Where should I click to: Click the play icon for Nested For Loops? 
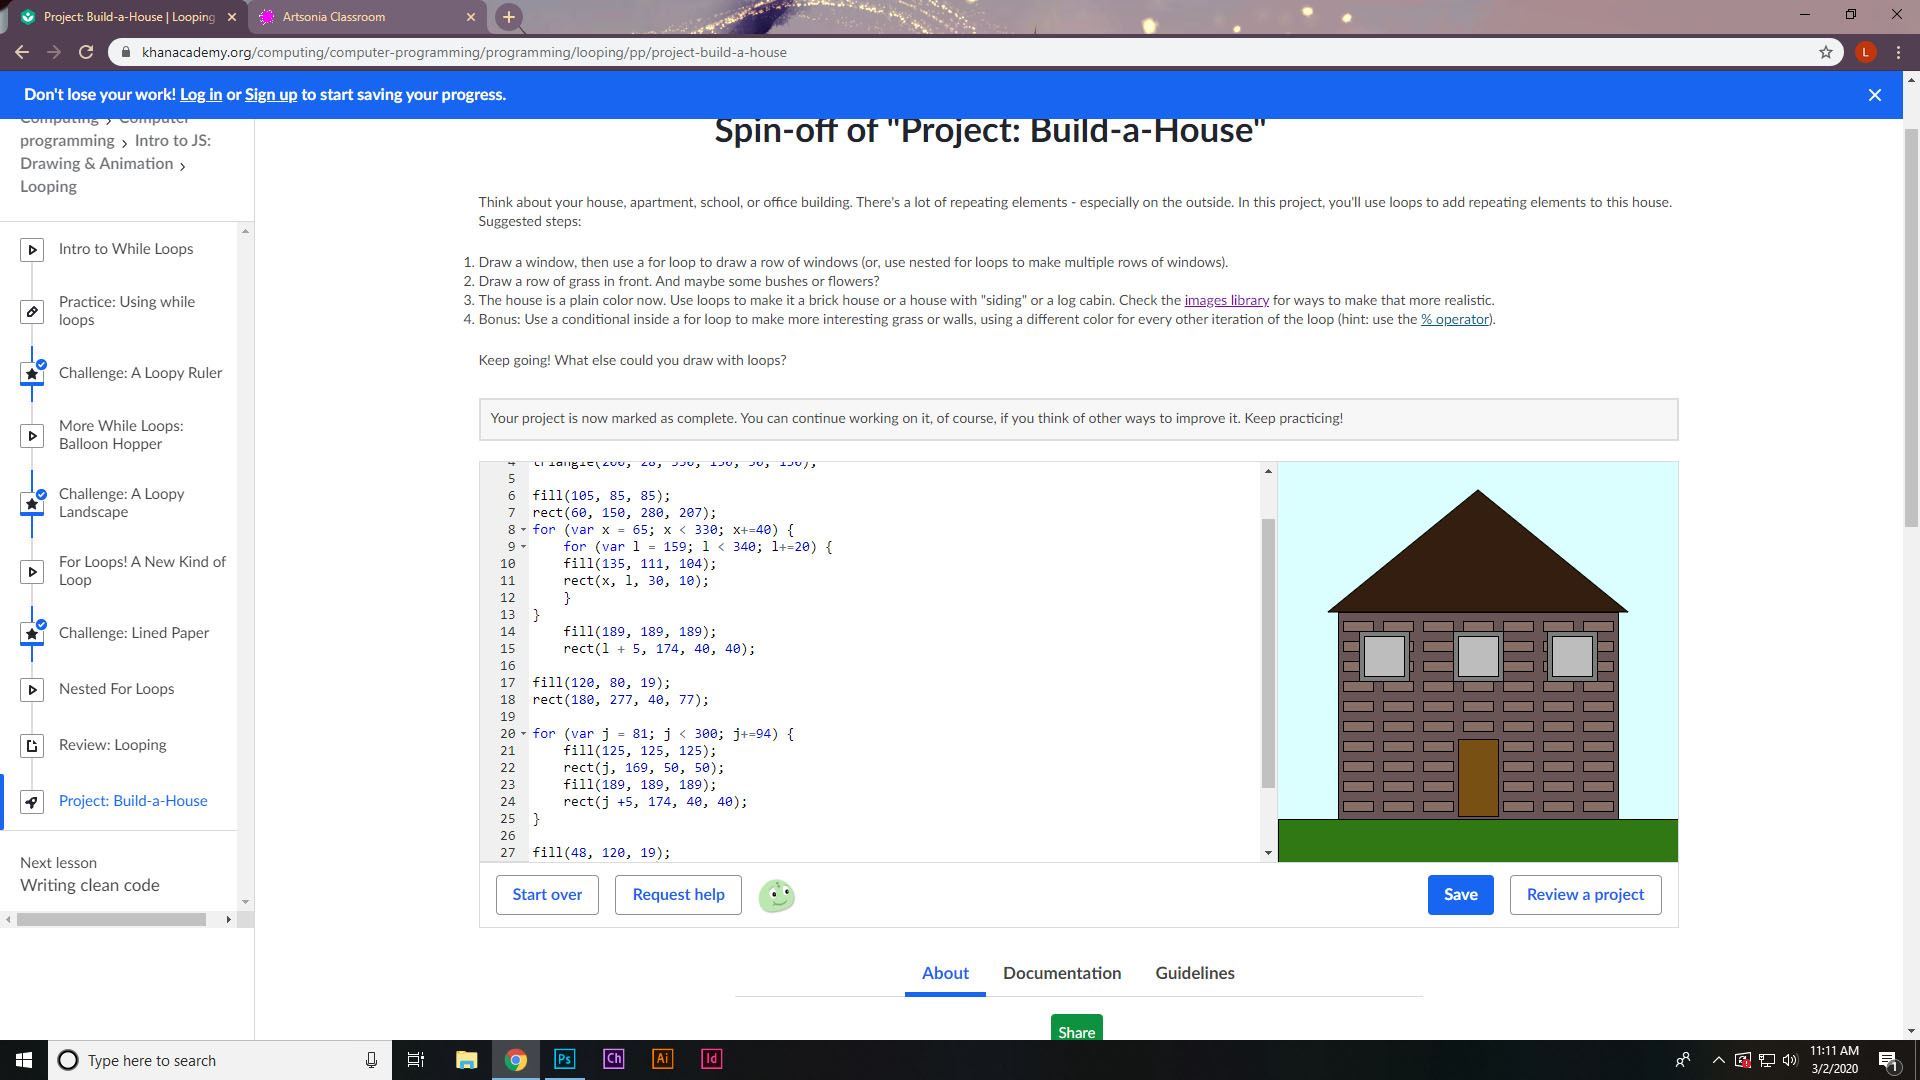[x=32, y=690]
